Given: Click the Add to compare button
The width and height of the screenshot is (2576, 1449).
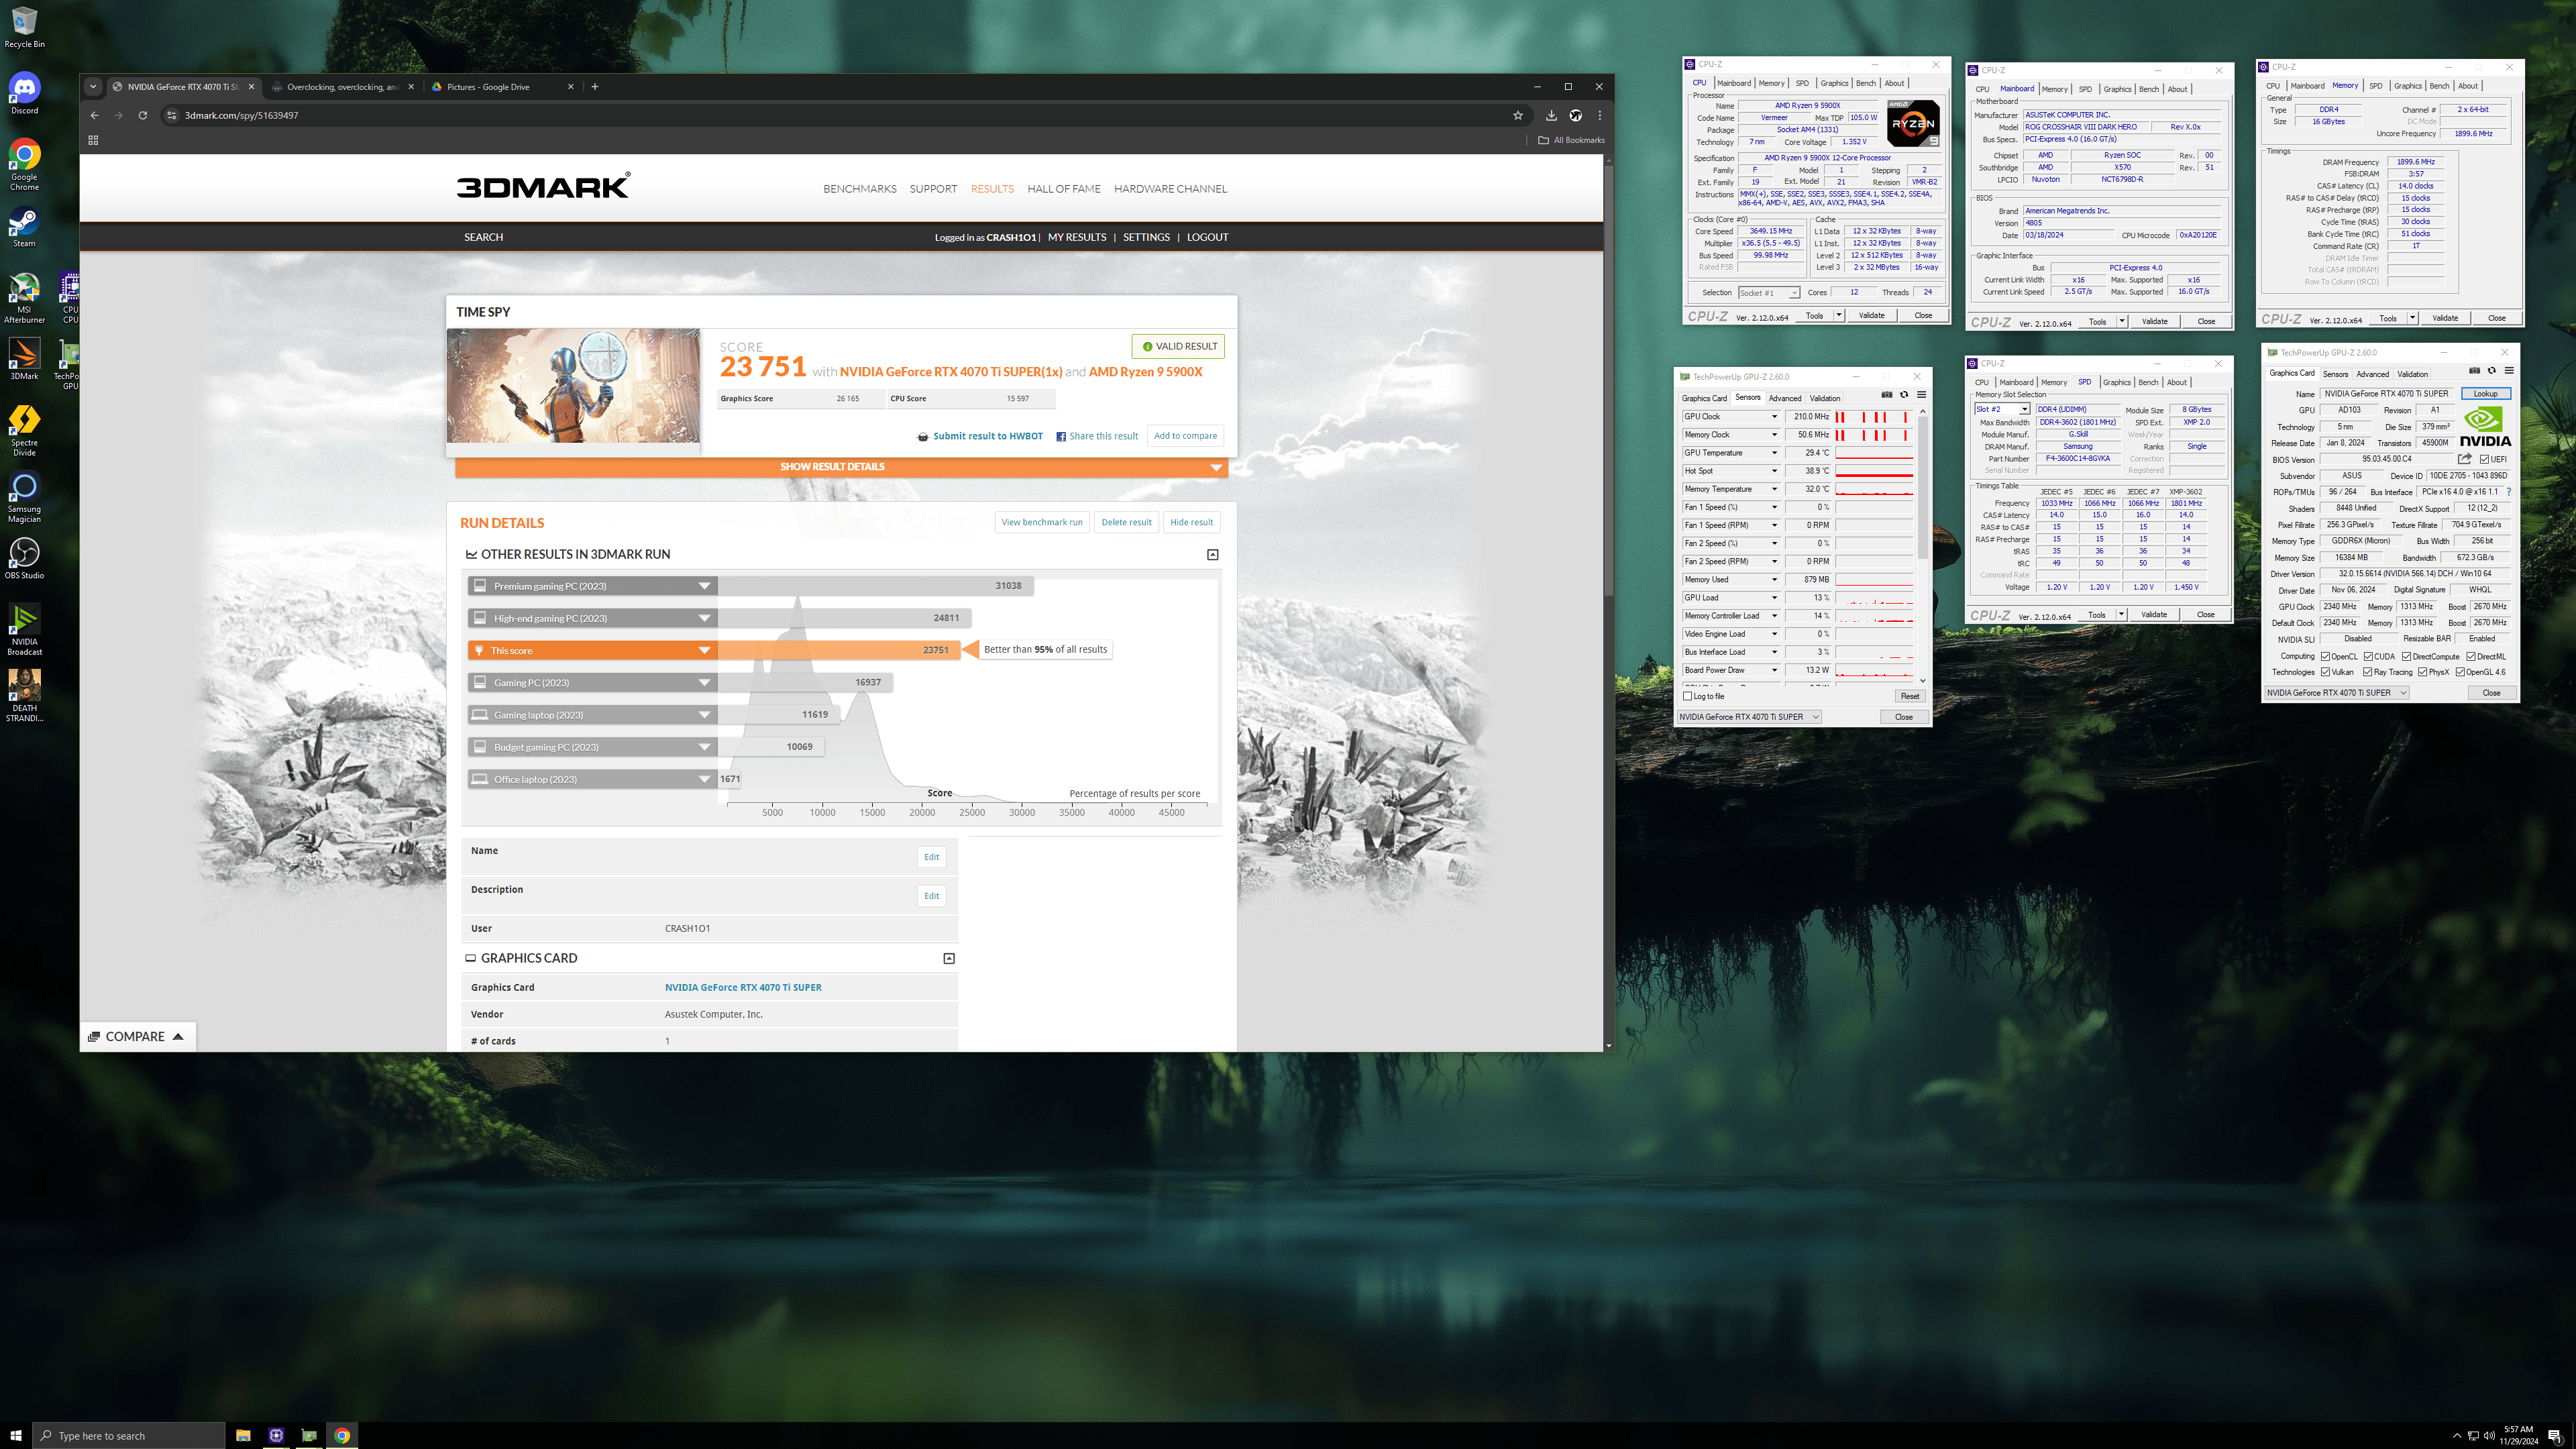Looking at the screenshot, I should (1186, 436).
